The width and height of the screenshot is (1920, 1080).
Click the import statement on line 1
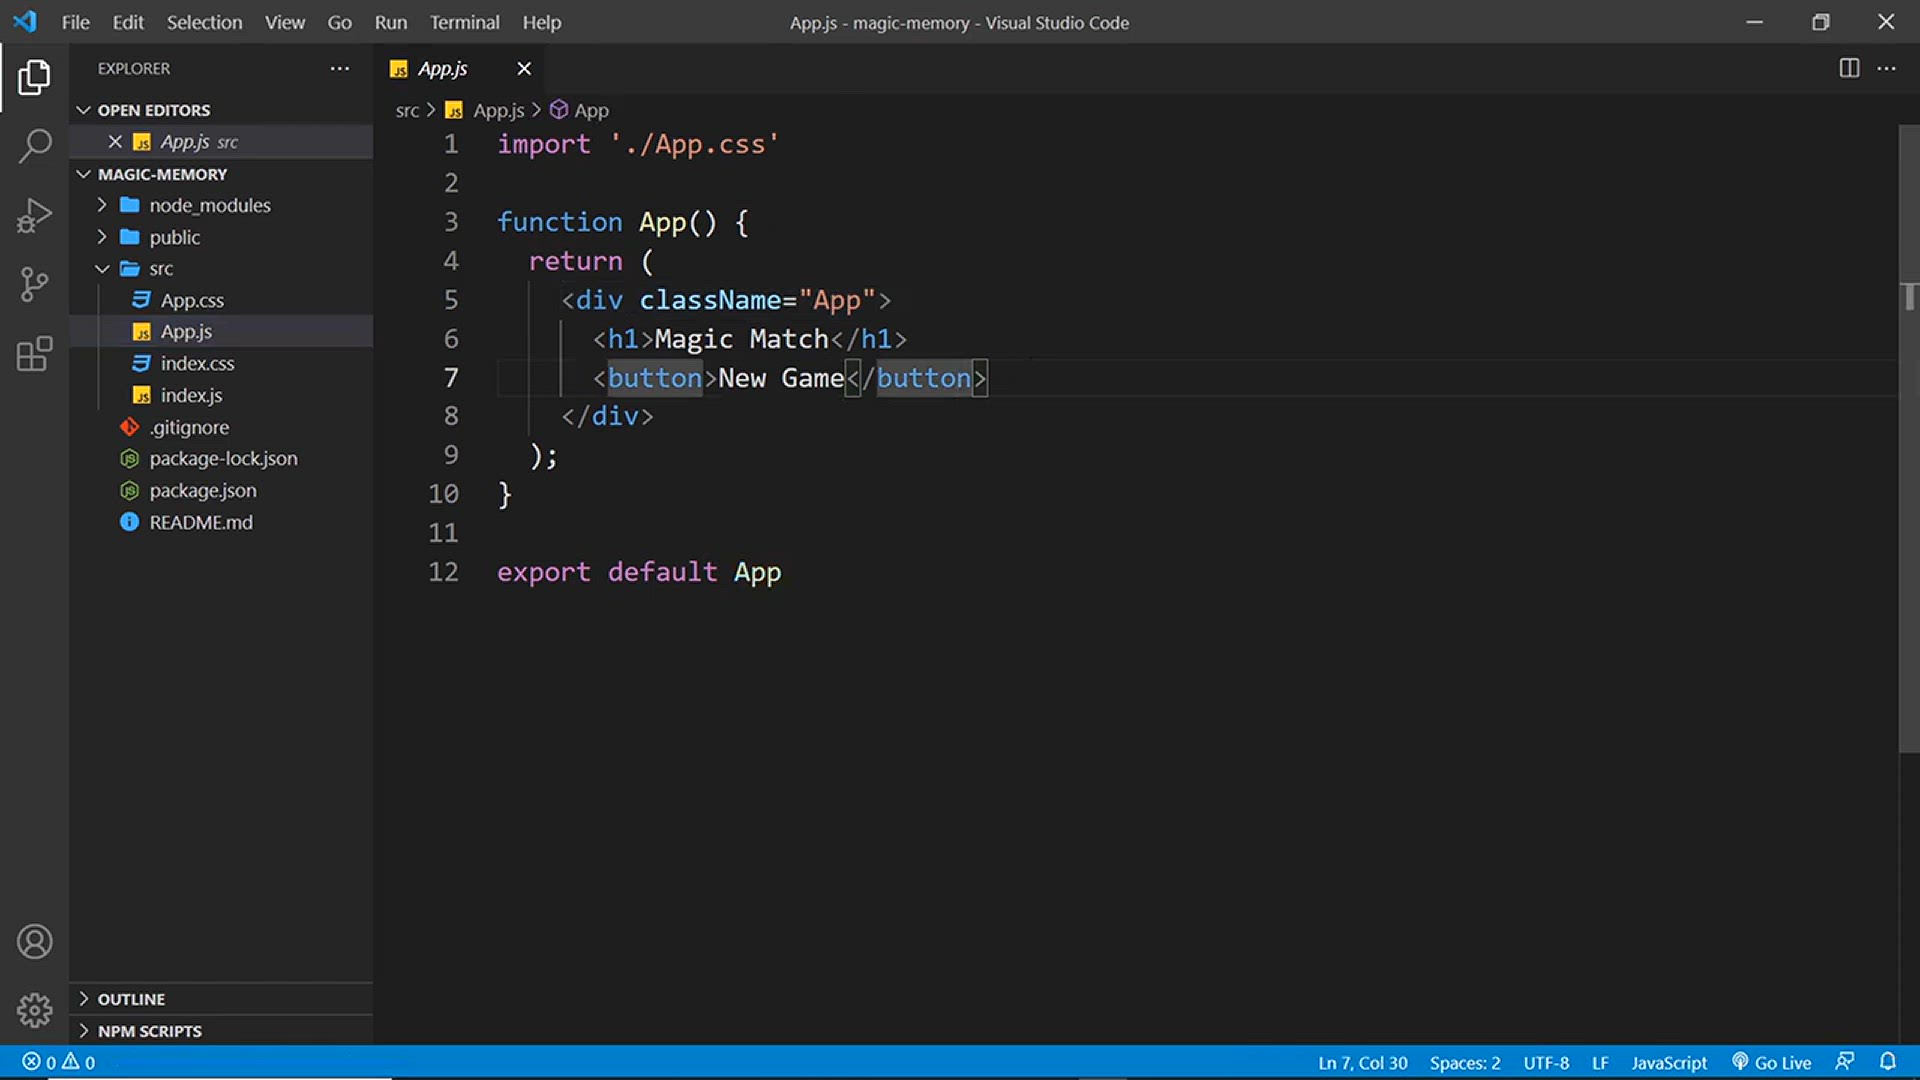coord(638,144)
